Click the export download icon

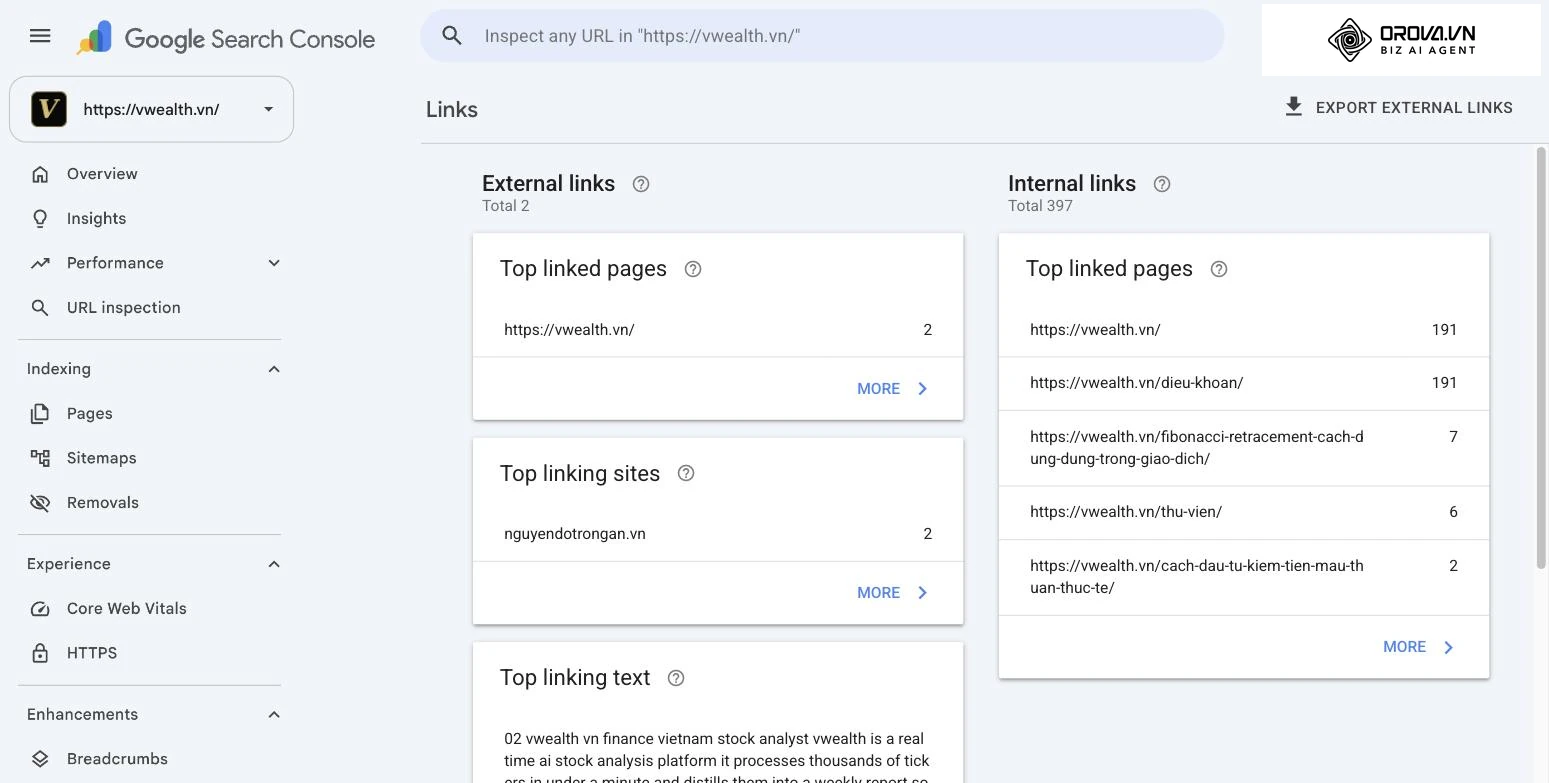[1293, 107]
